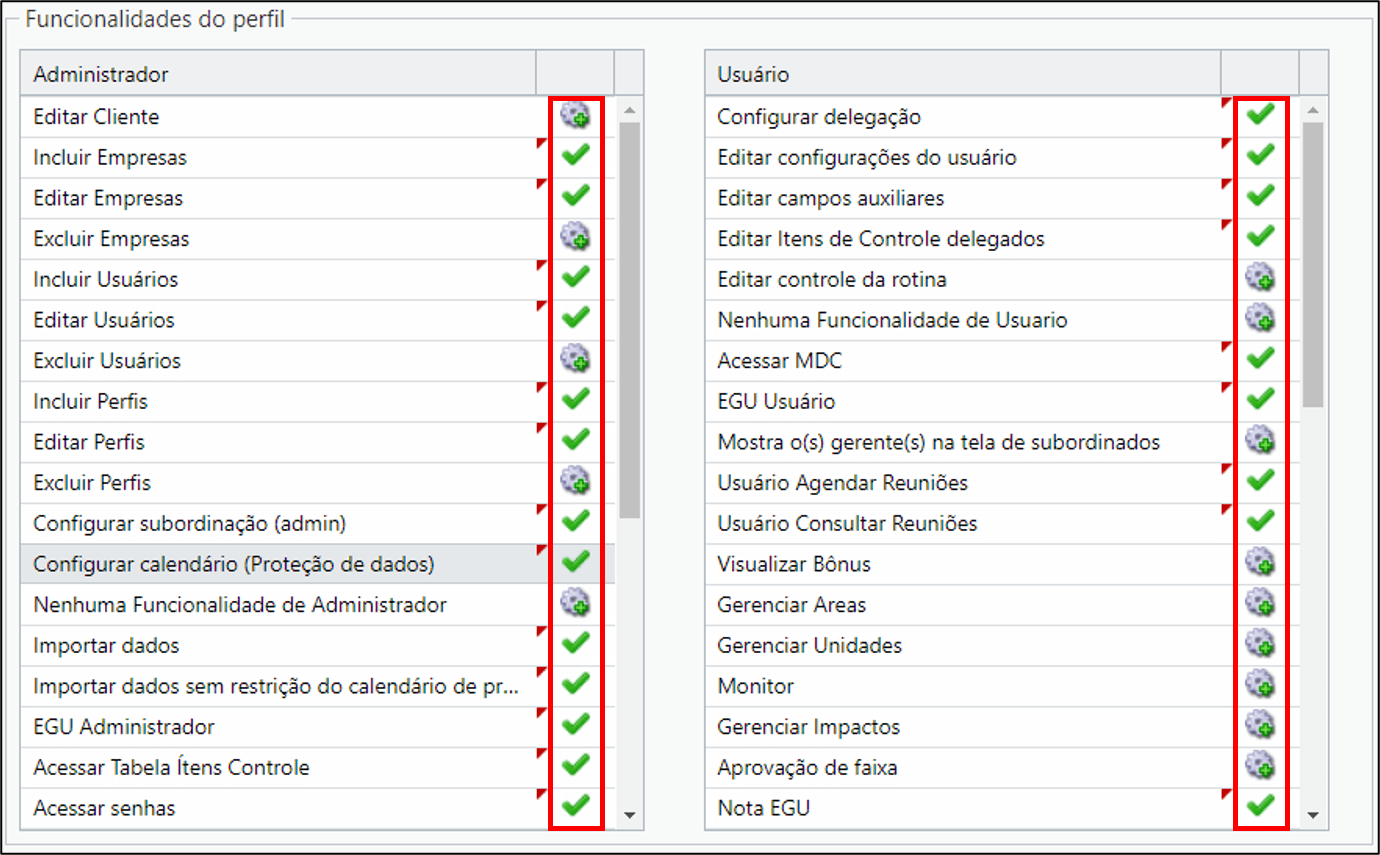Select the Configurar calendário (Proteção de dados) row

pyautogui.click(x=317, y=564)
